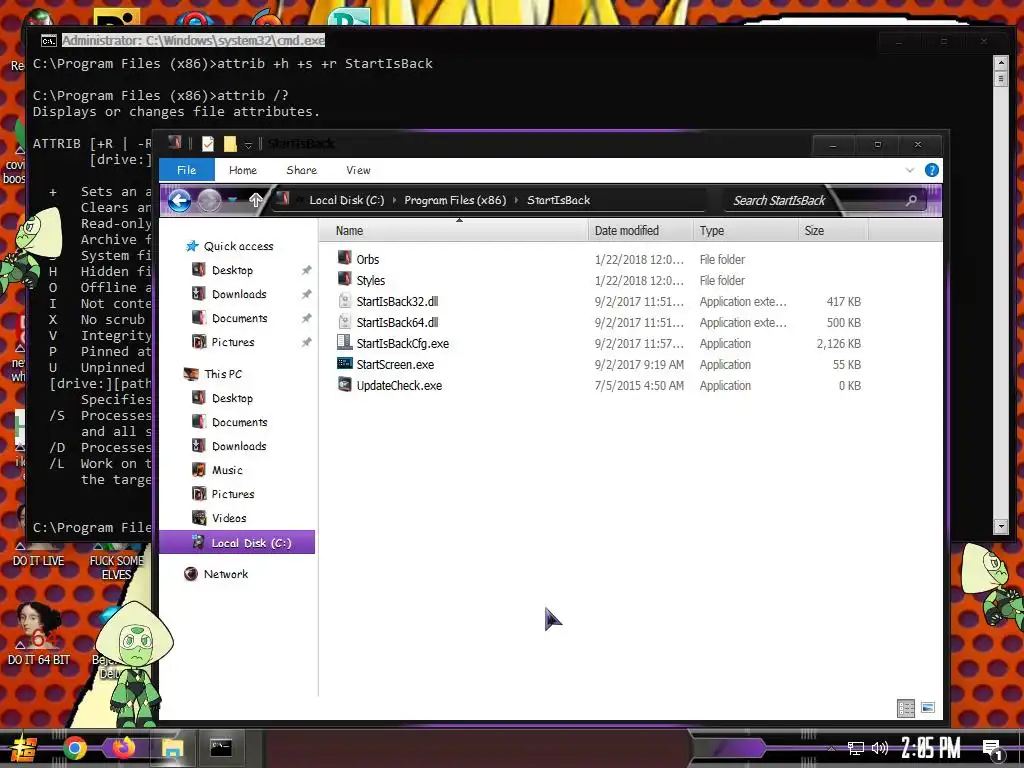Expand the ribbon with the chevron
This screenshot has width=1024, height=768.
(910, 170)
